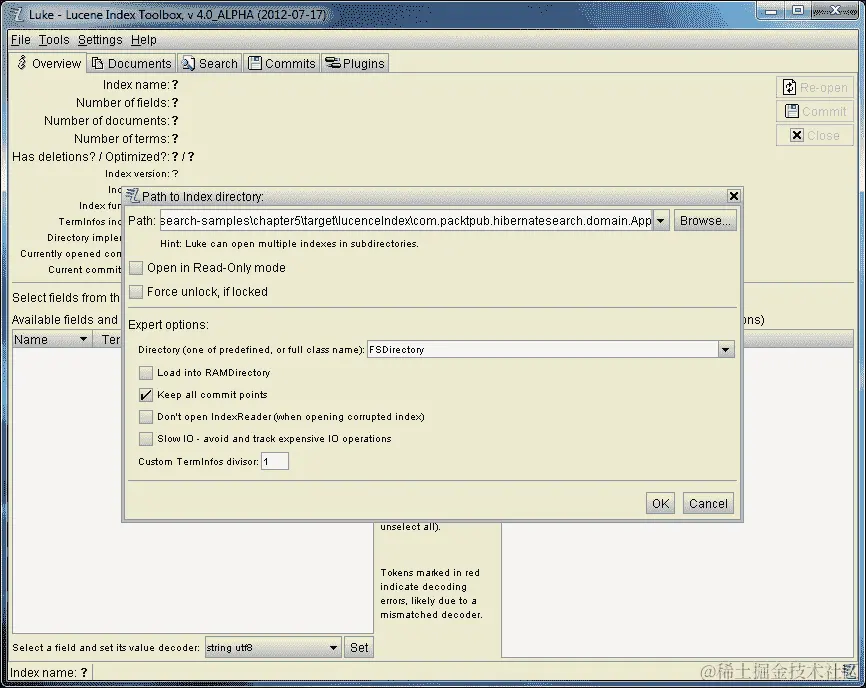
Task: Click the Commit button
Action: 815,112
